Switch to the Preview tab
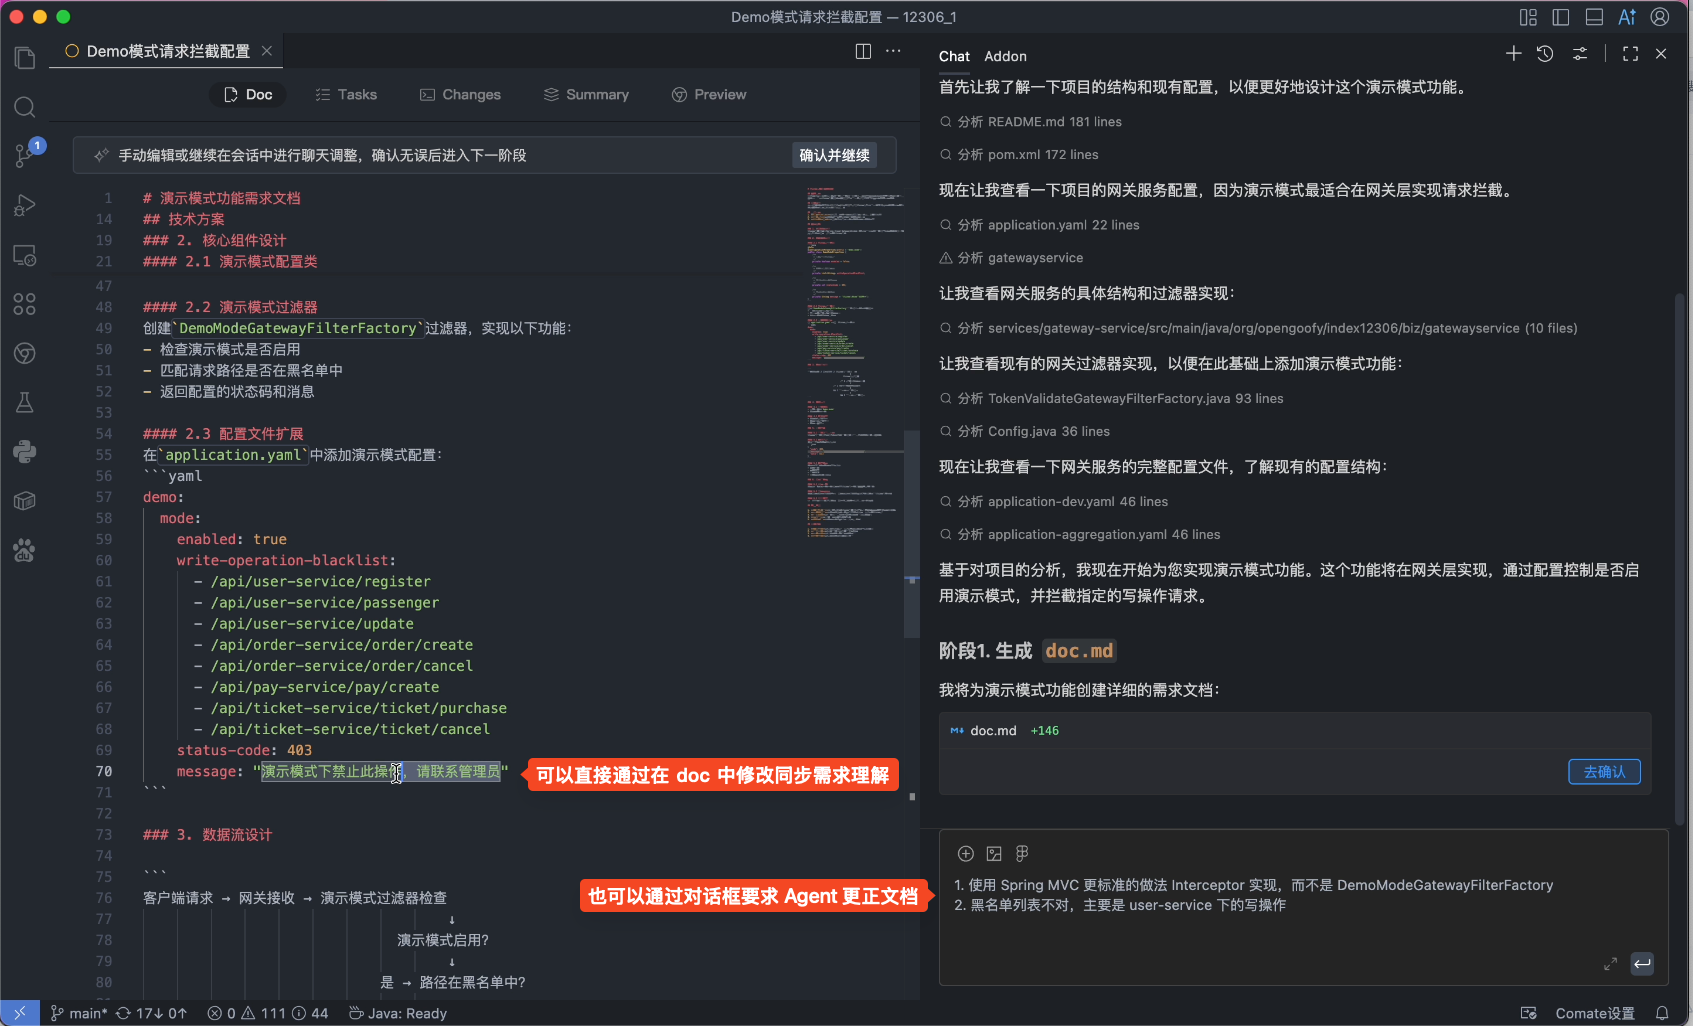Image resolution: width=1693 pixels, height=1026 pixels. click(x=709, y=94)
